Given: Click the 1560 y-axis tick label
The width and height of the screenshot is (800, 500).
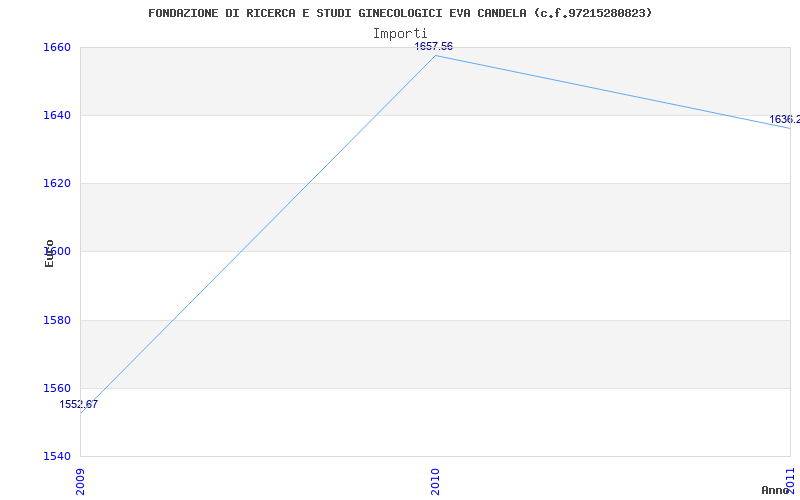Looking at the screenshot, I should tap(57, 388).
